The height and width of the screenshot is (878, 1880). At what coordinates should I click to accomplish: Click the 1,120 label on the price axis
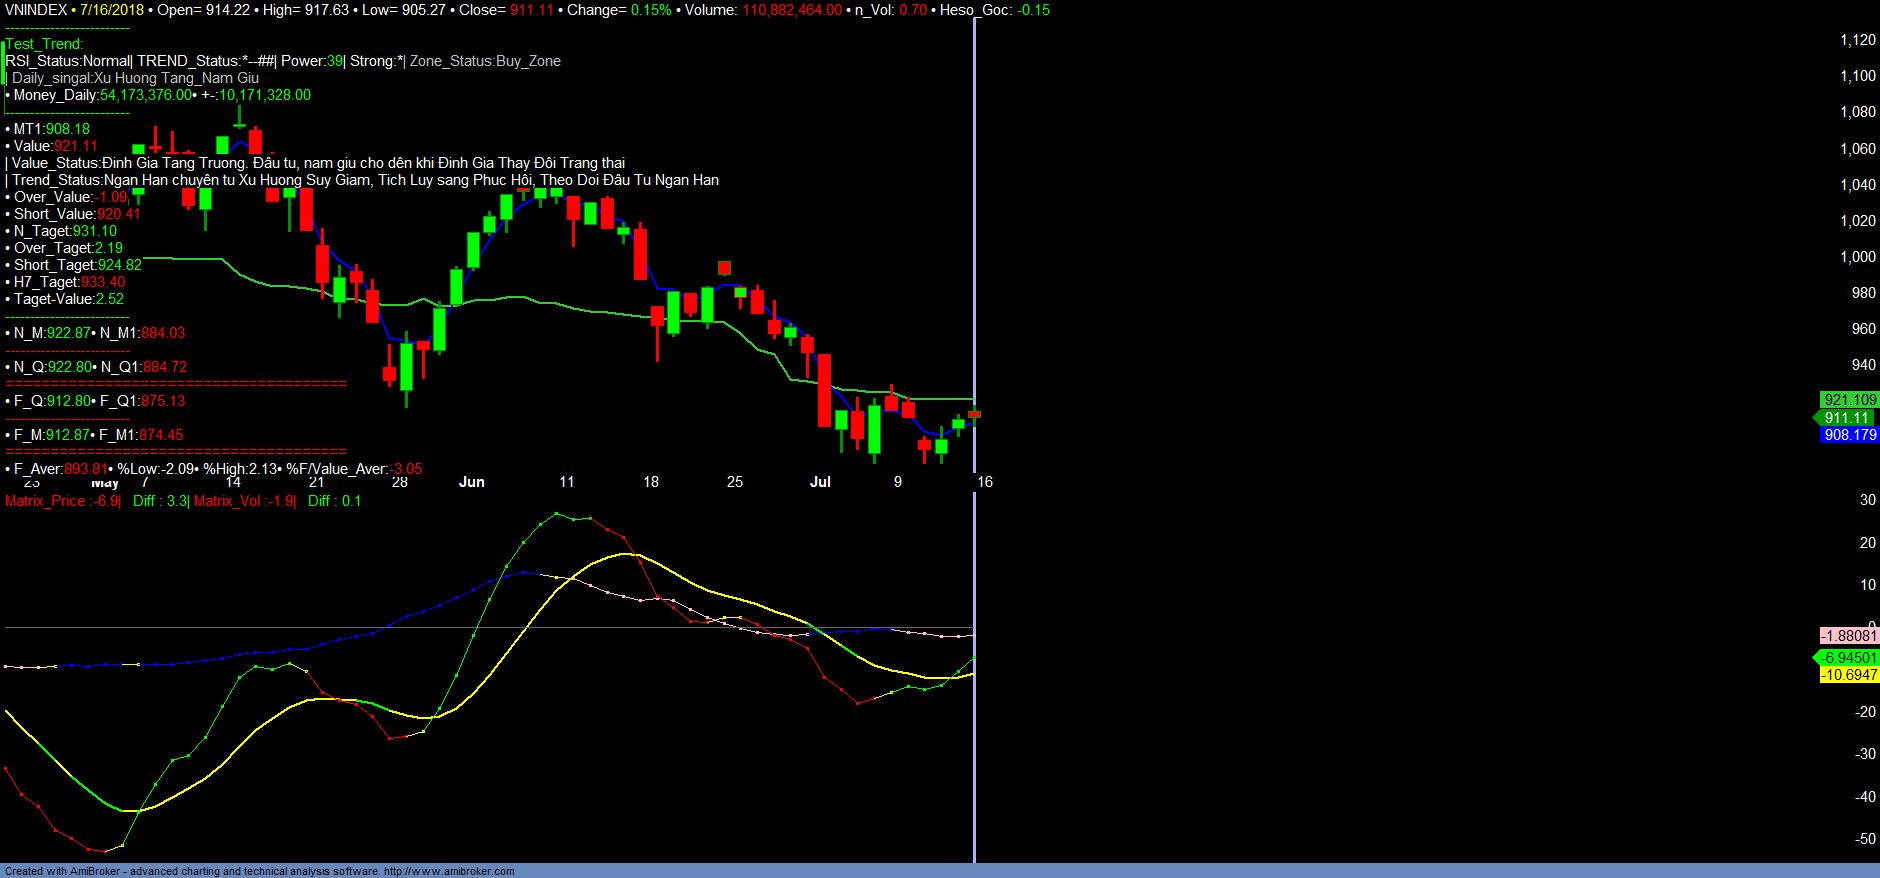(1857, 40)
